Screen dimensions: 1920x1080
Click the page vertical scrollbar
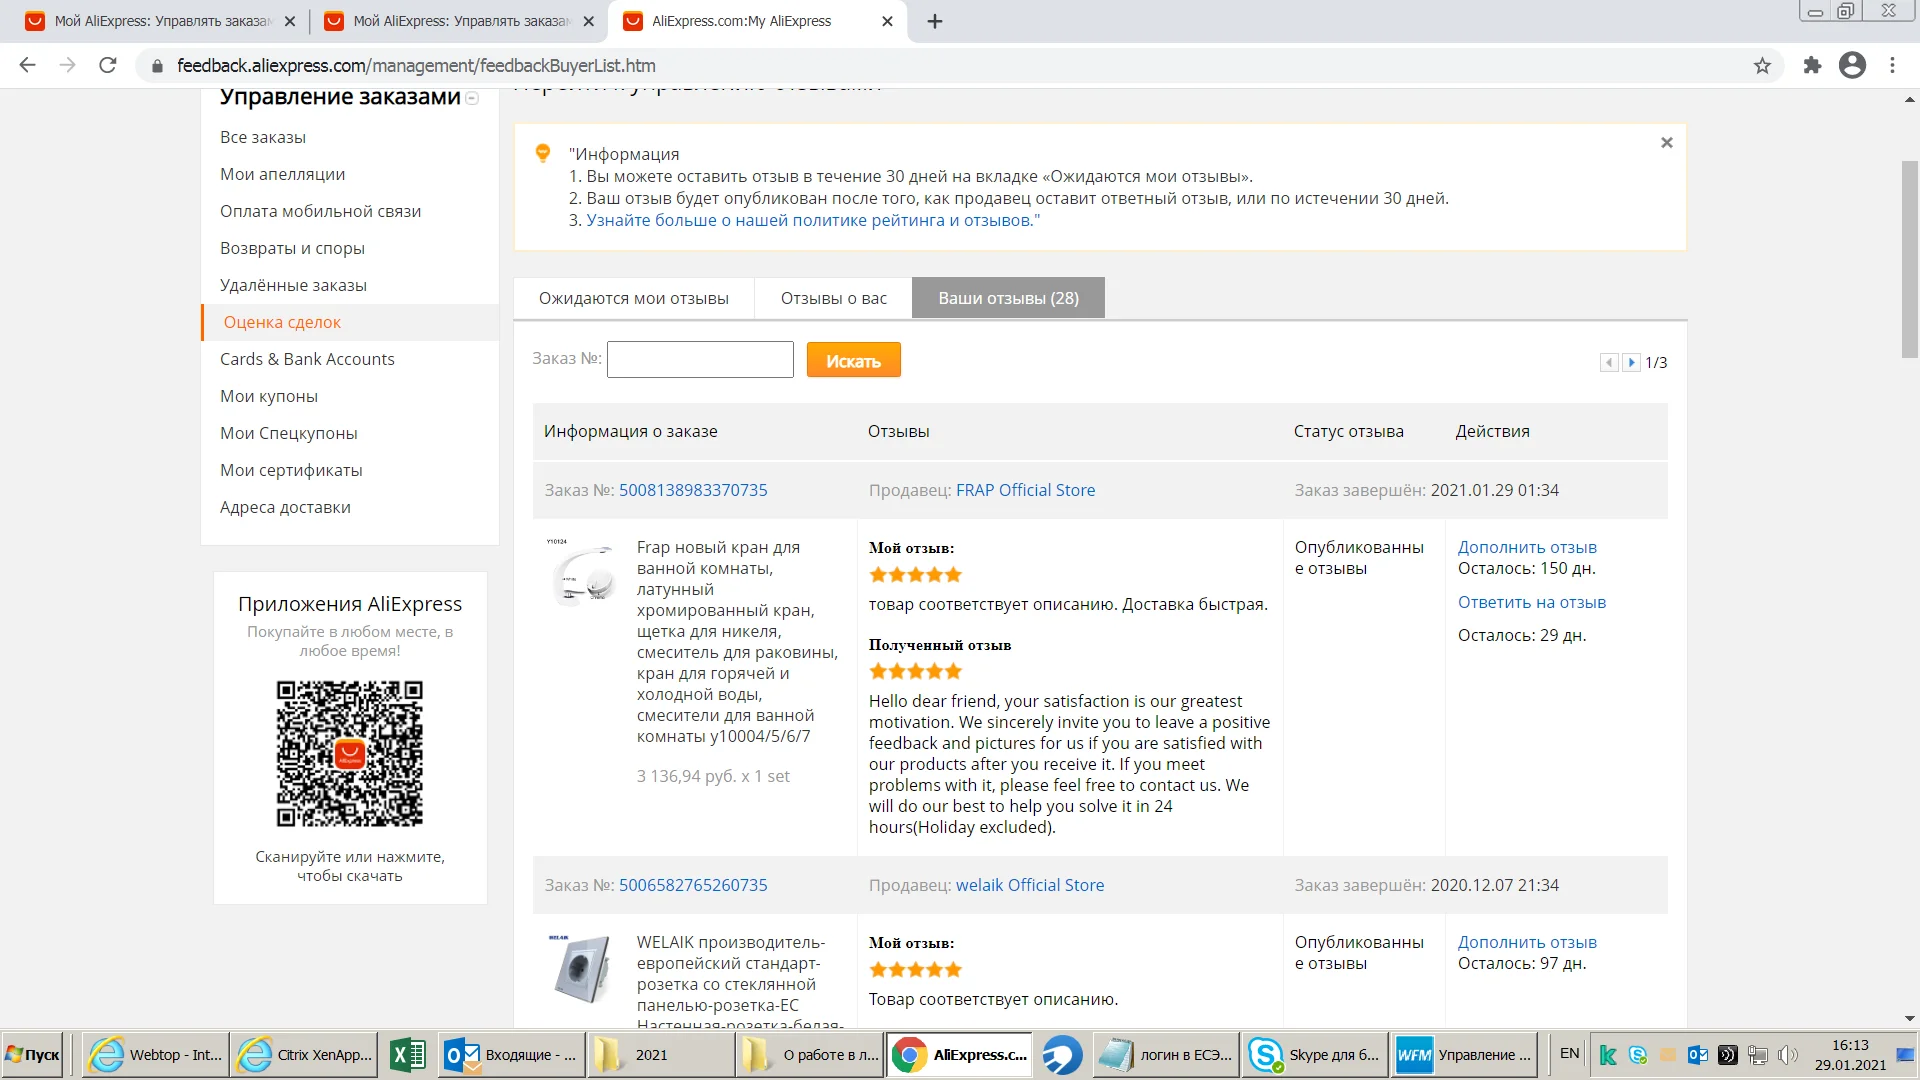[1909, 258]
